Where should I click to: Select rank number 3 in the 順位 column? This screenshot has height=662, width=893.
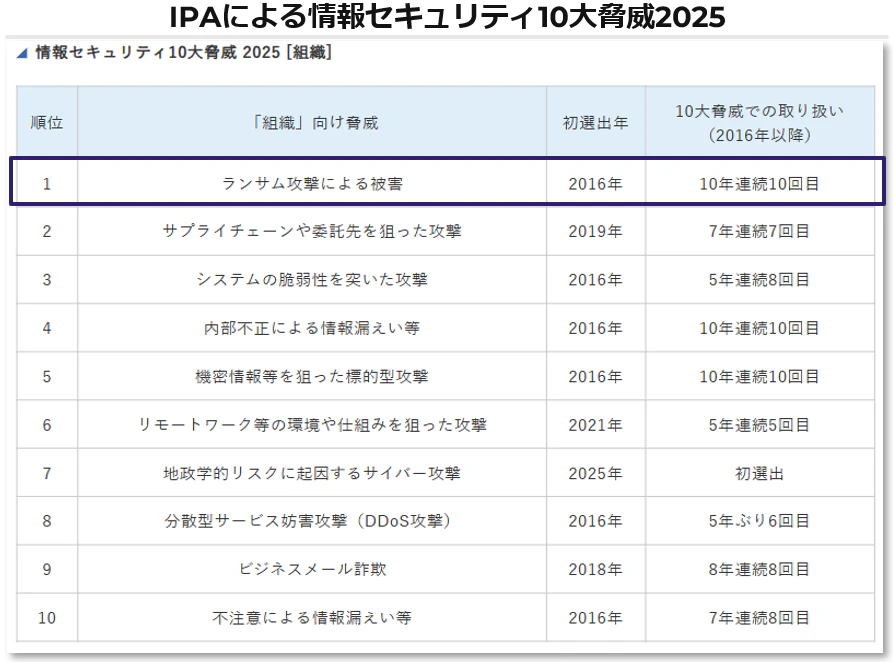tap(47, 279)
